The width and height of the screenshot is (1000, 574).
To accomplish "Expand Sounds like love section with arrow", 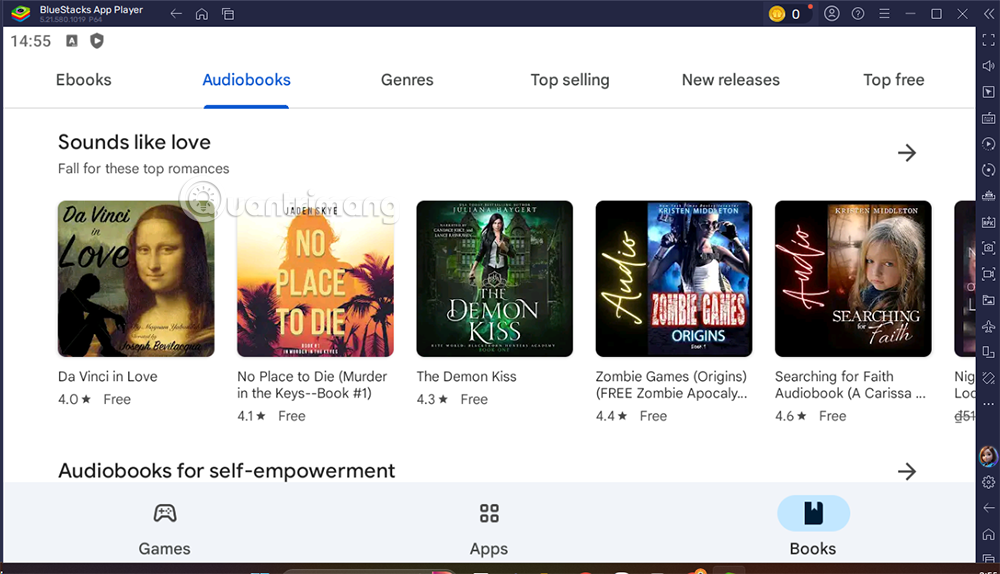I will pos(906,152).
